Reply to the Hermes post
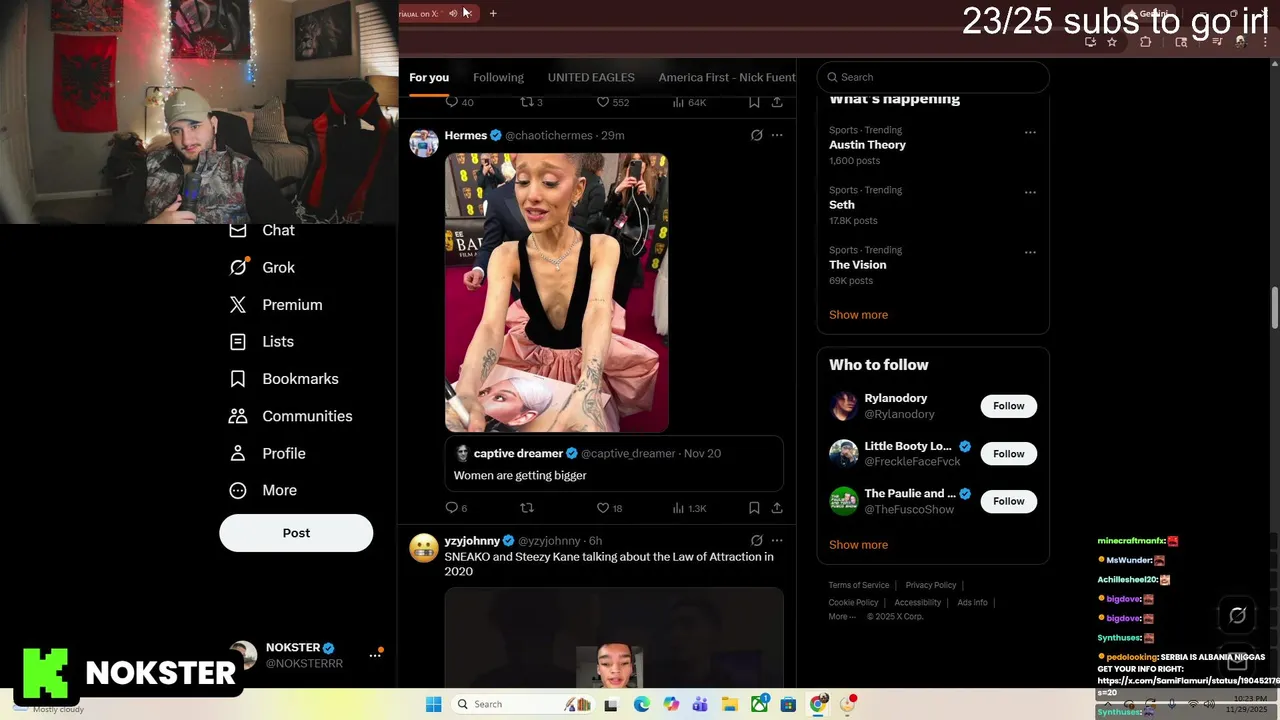This screenshot has width=1280, height=720. [x=455, y=508]
